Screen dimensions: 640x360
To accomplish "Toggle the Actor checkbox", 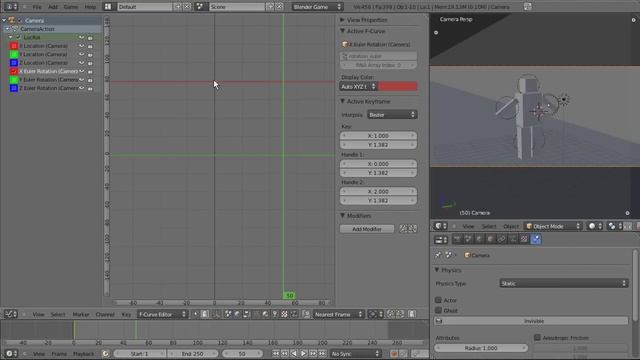I will pos(438,300).
